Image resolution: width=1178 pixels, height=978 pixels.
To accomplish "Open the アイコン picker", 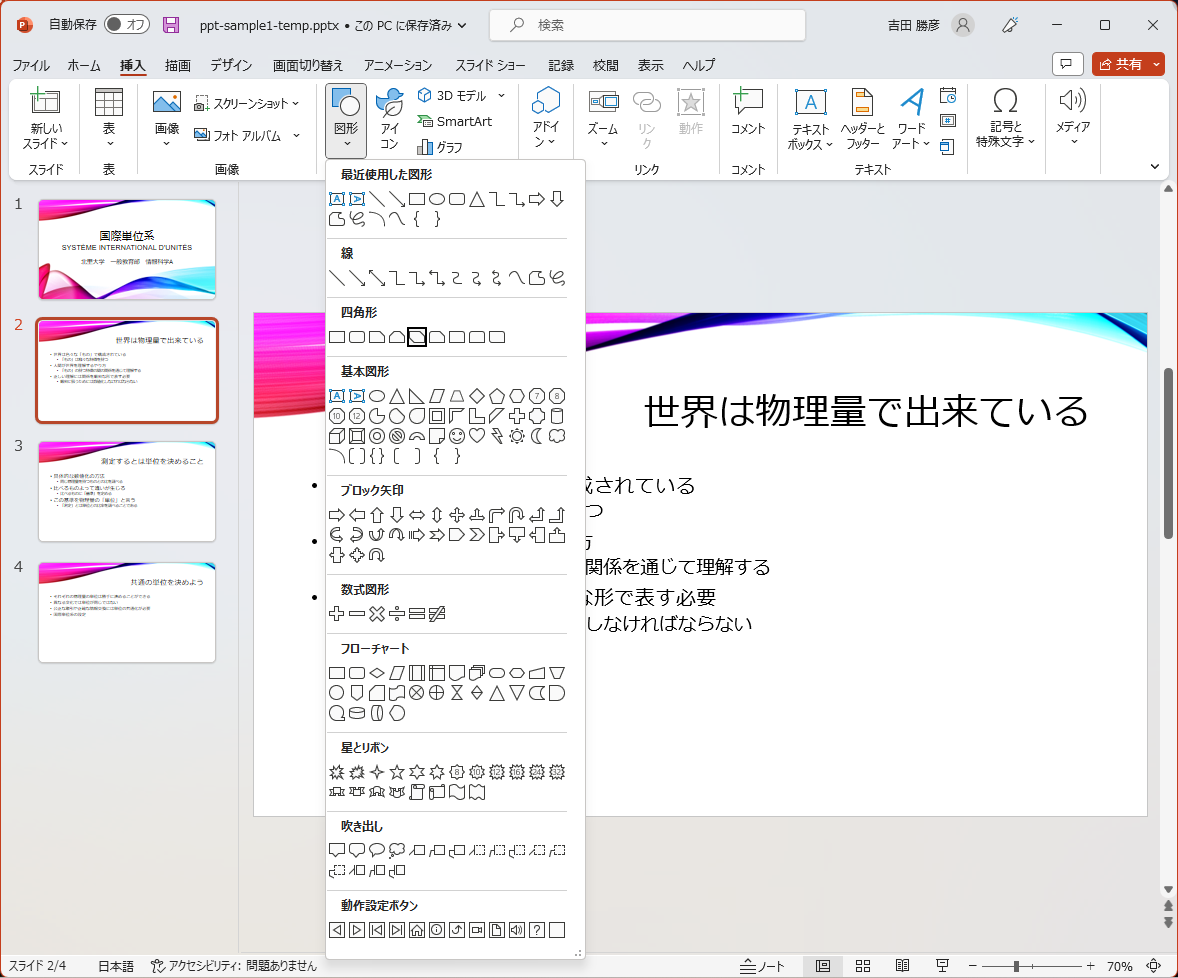I will tap(389, 118).
